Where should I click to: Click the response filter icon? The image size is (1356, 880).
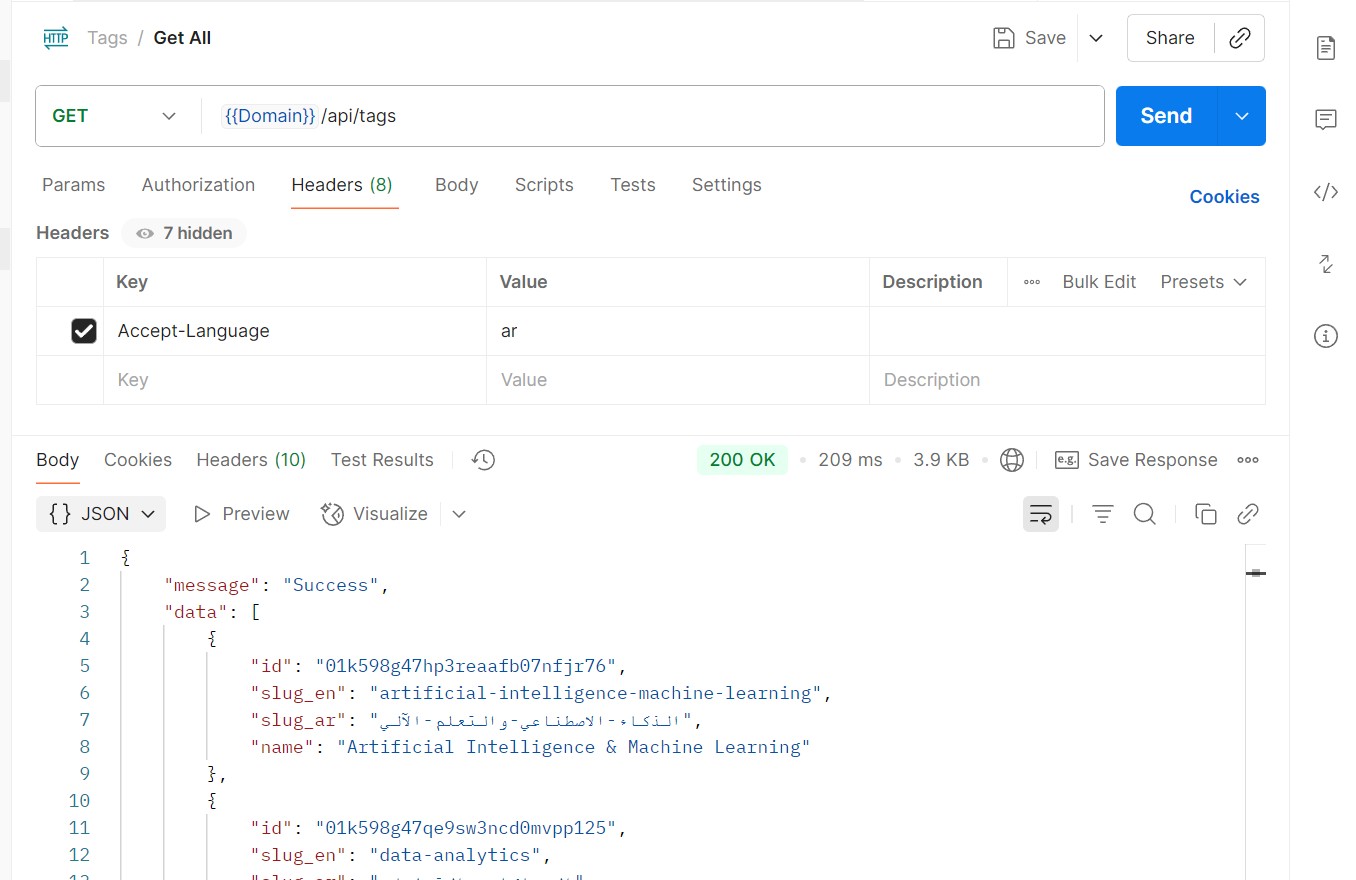point(1102,514)
